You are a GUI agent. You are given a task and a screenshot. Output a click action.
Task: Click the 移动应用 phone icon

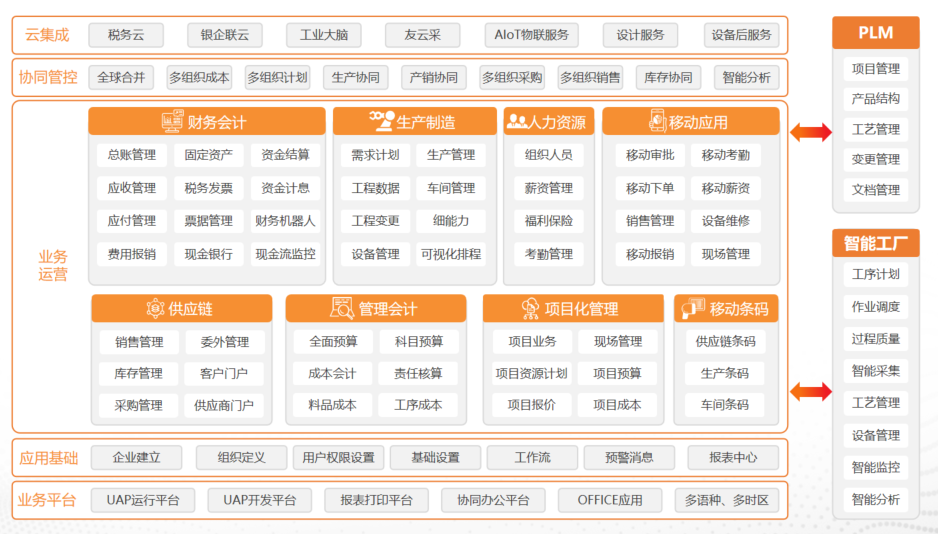click(657, 121)
